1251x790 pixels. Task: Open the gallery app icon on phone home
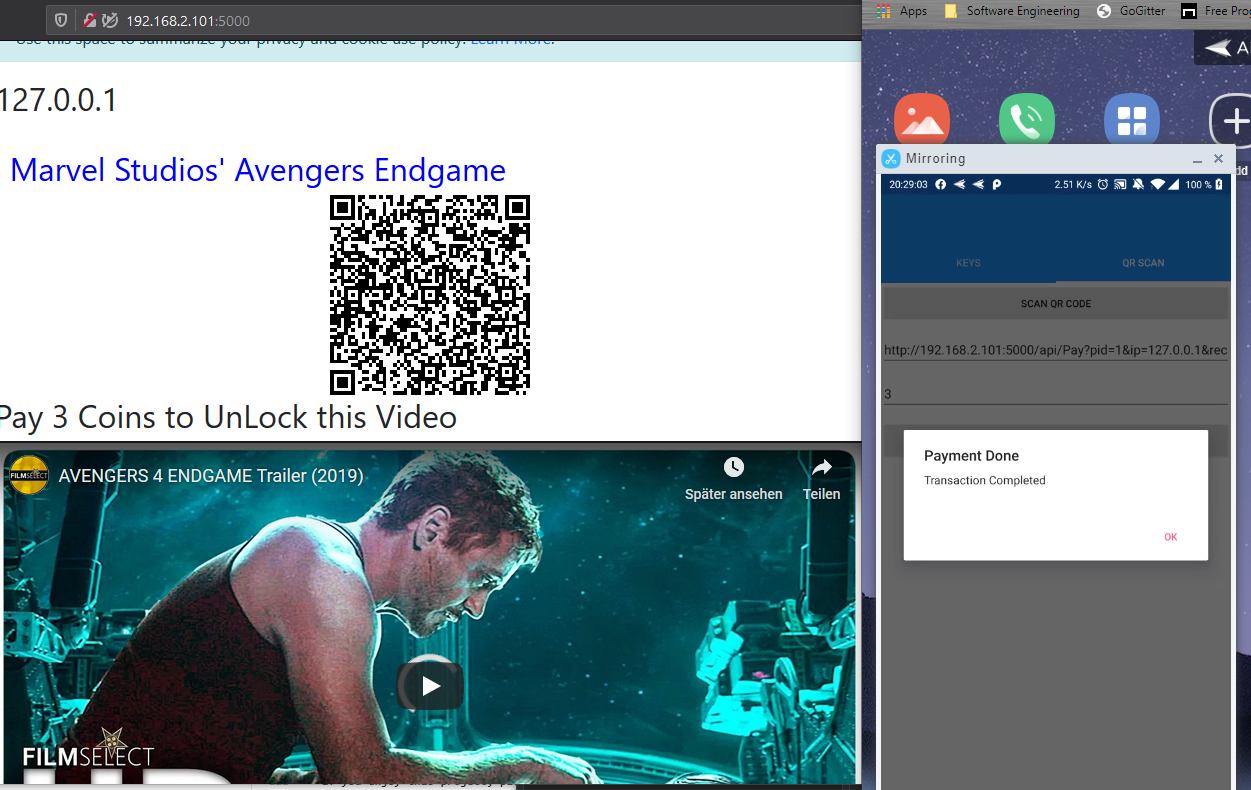click(921, 119)
